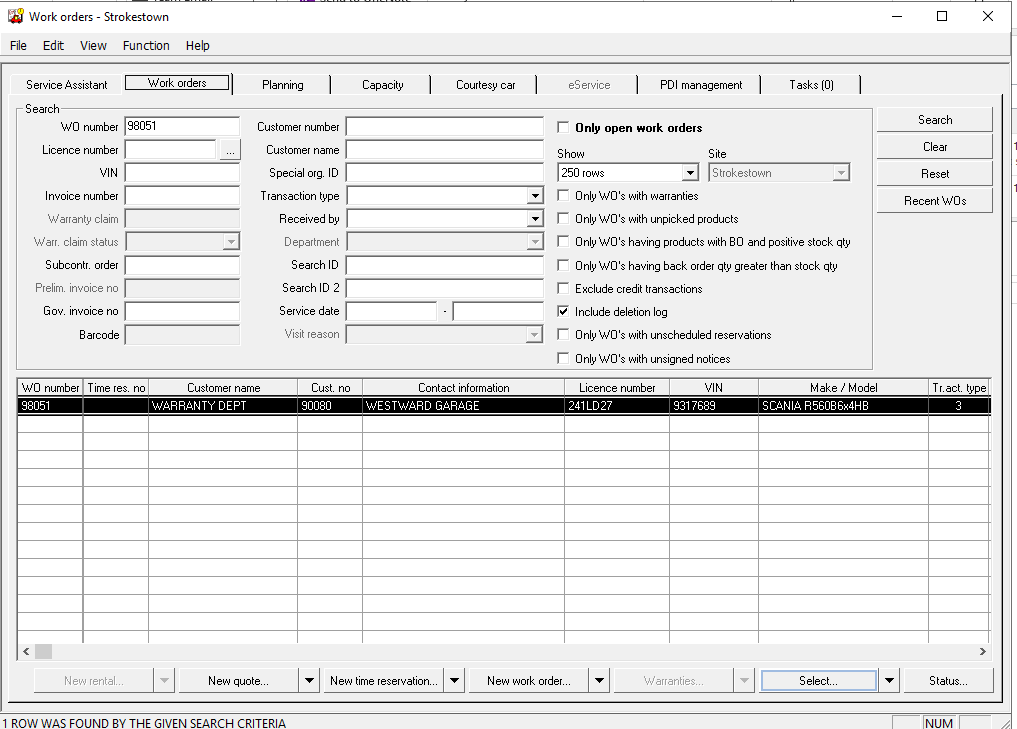
Task: Select the Work orders tab
Action: coord(177,83)
